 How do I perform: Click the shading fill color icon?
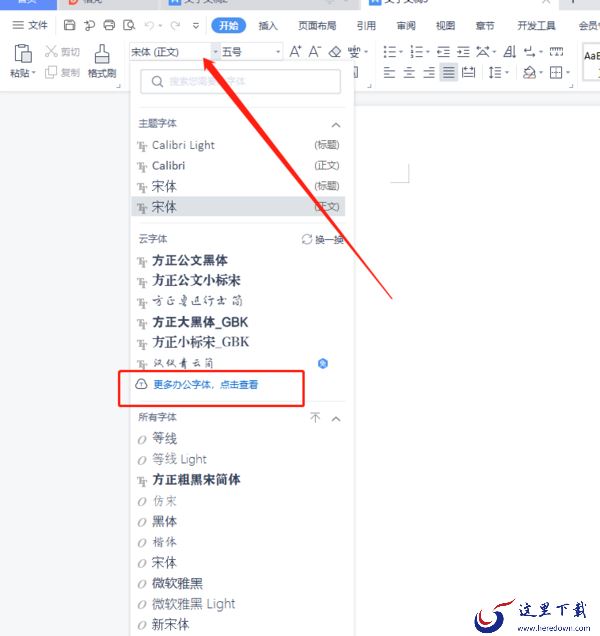[529, 73]
